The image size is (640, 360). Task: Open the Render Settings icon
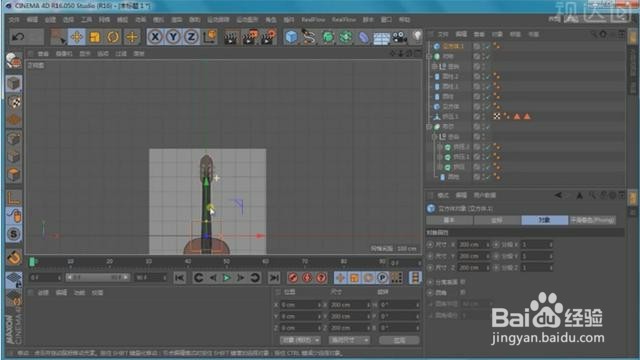[x=268, y=37]
